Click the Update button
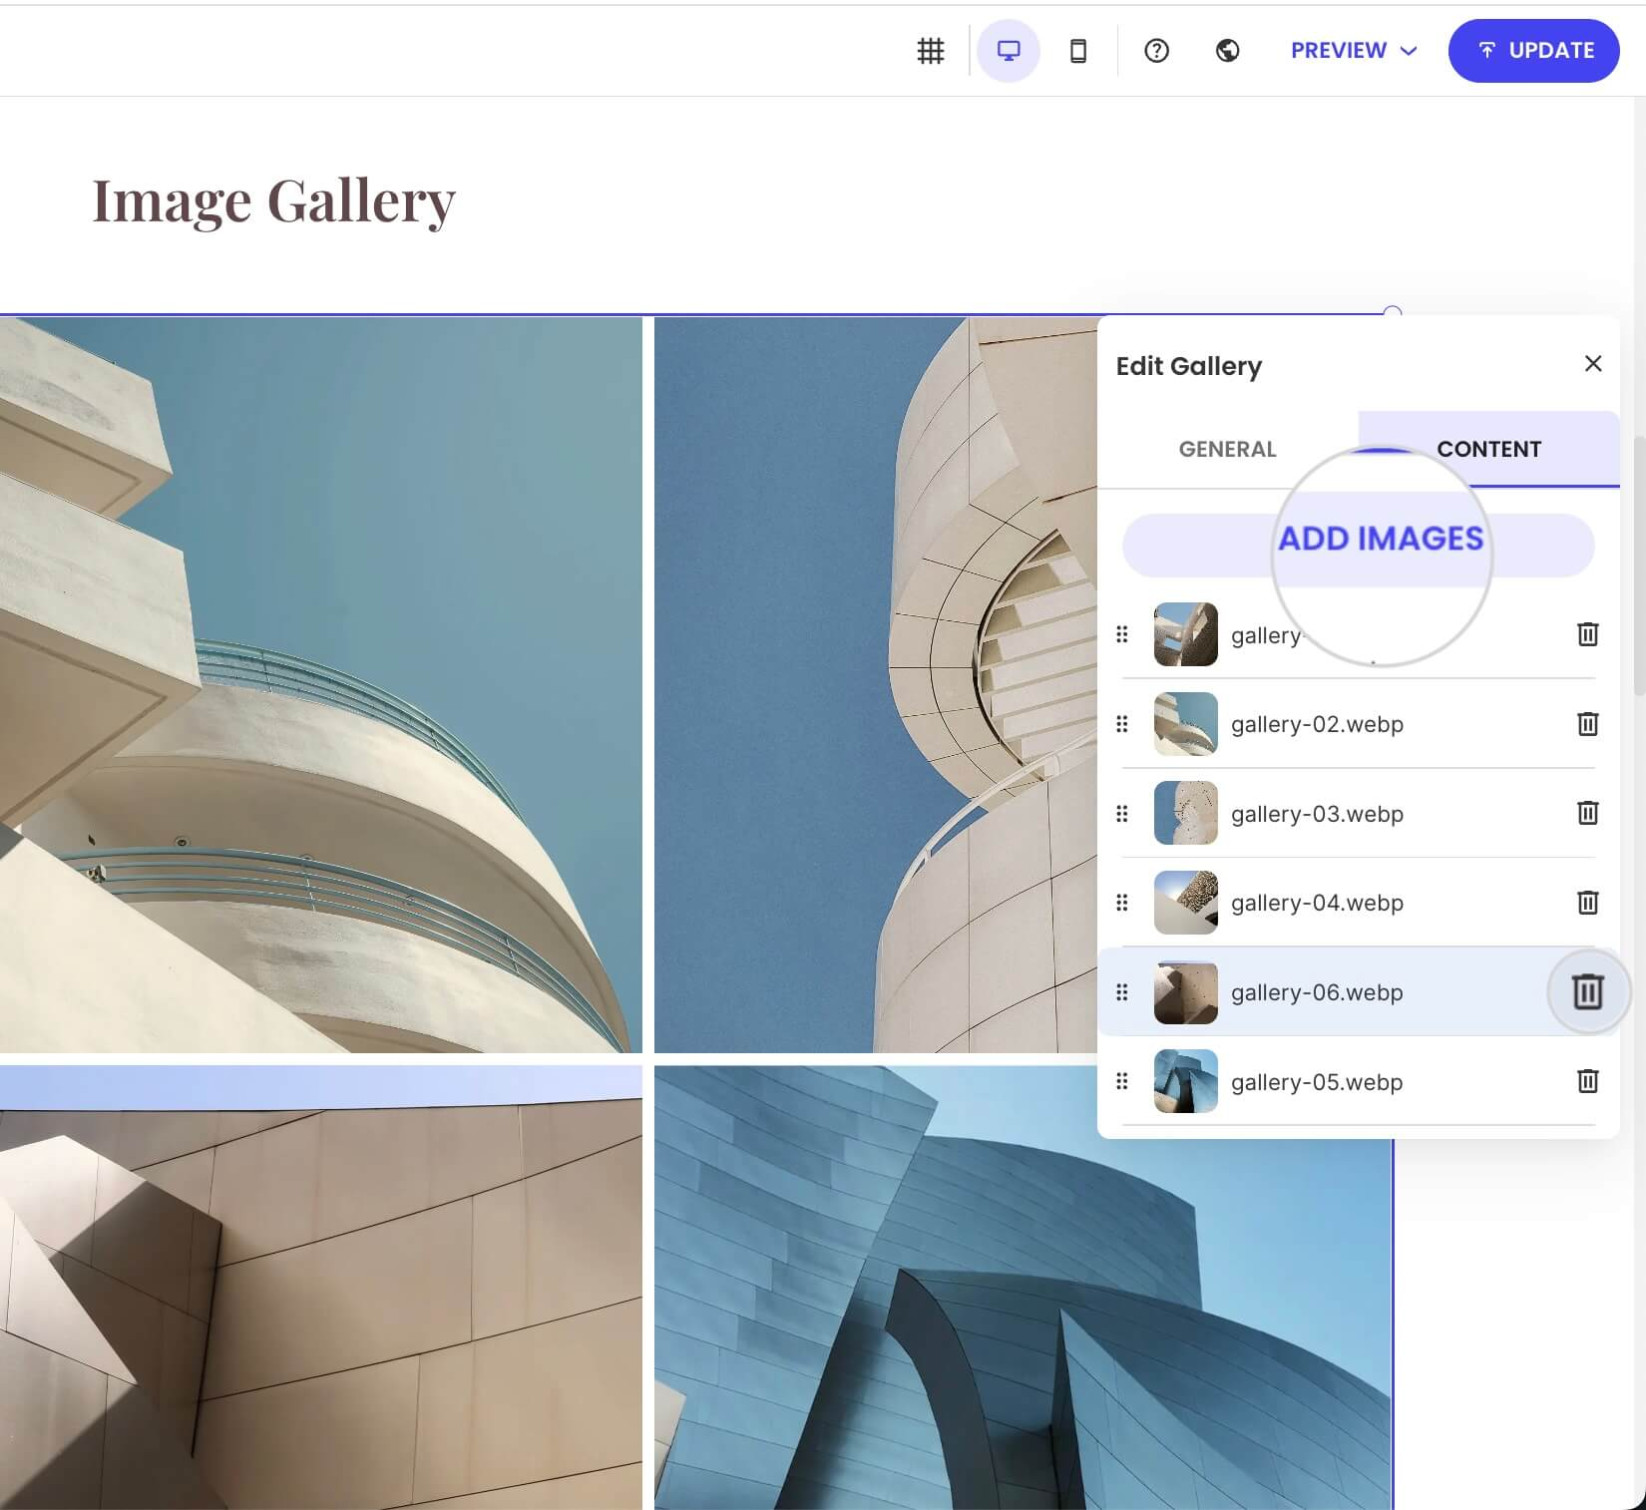This screenshot has height=1510, width=1646. [1533, 50]
